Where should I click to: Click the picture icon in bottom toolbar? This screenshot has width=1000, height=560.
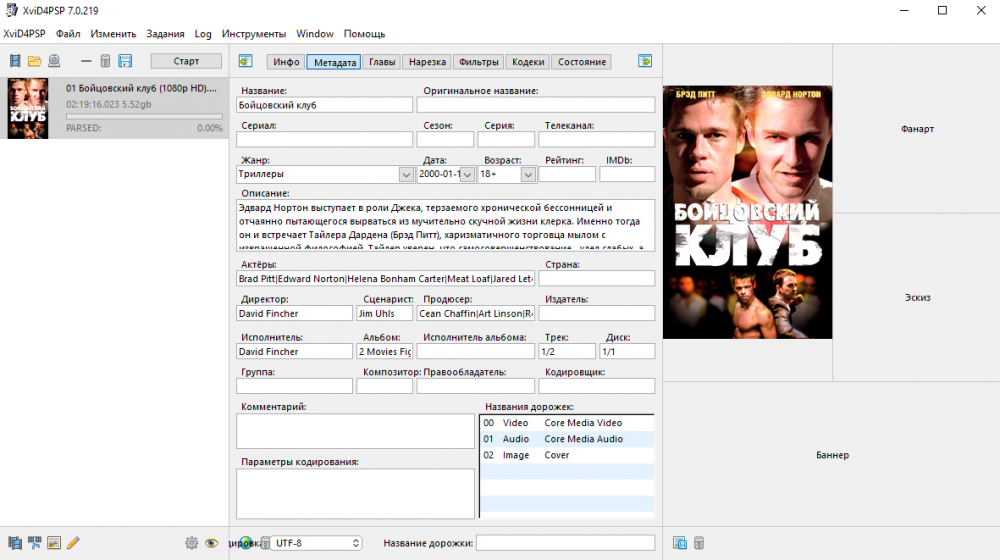click(x=54, y=543)
